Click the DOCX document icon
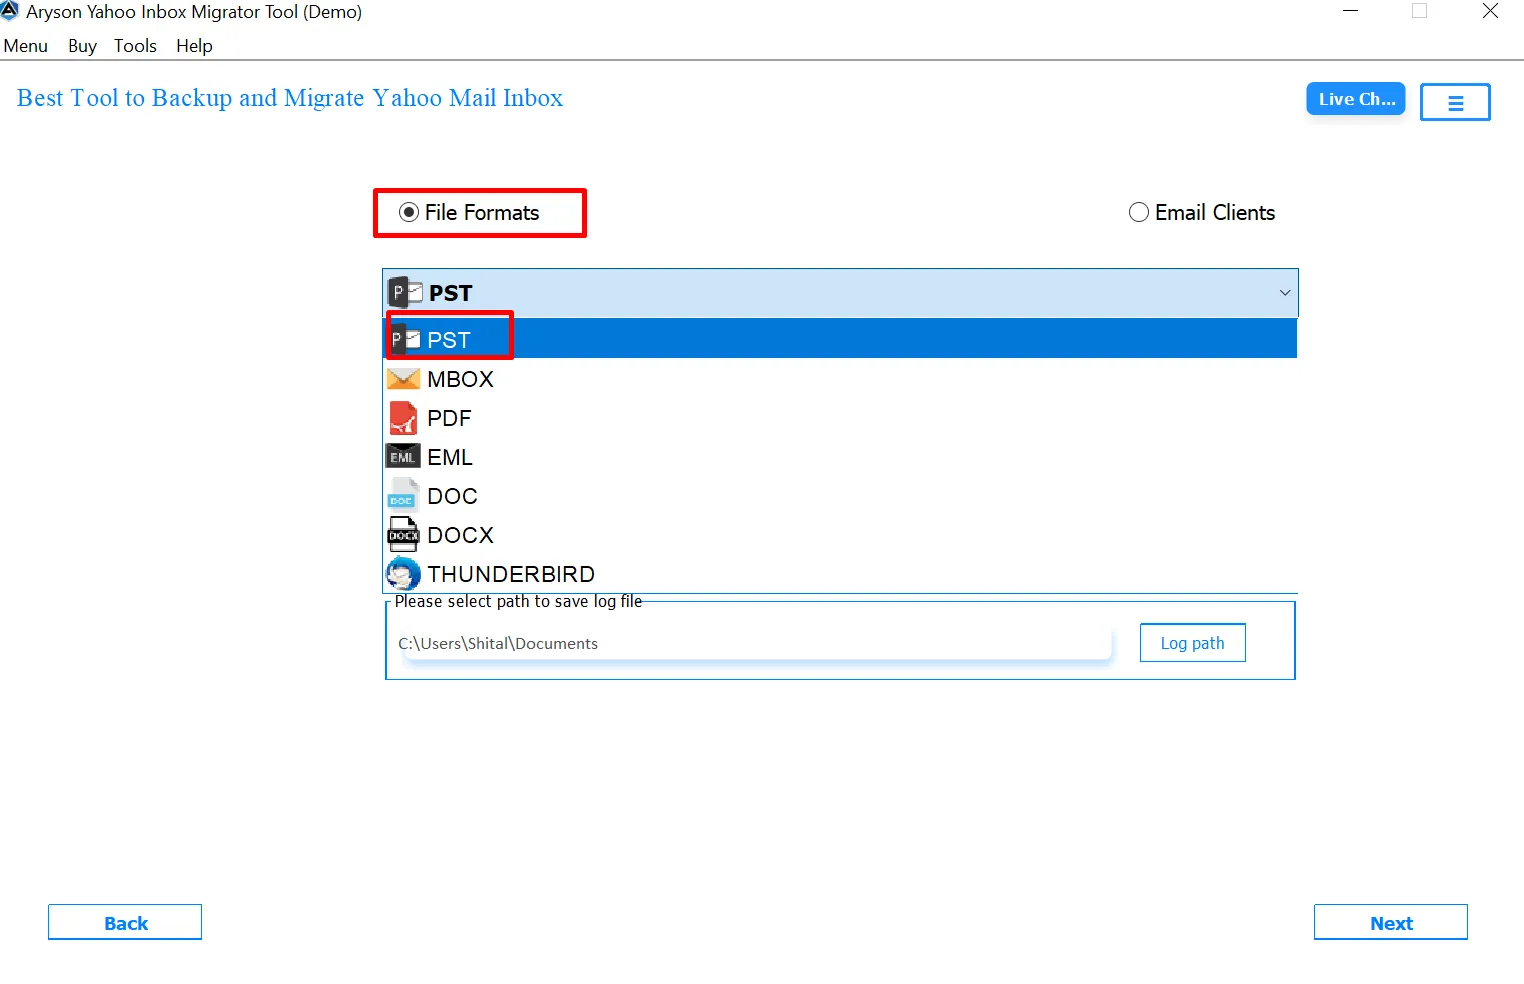 pyautogui.click(x=403, y=535)
